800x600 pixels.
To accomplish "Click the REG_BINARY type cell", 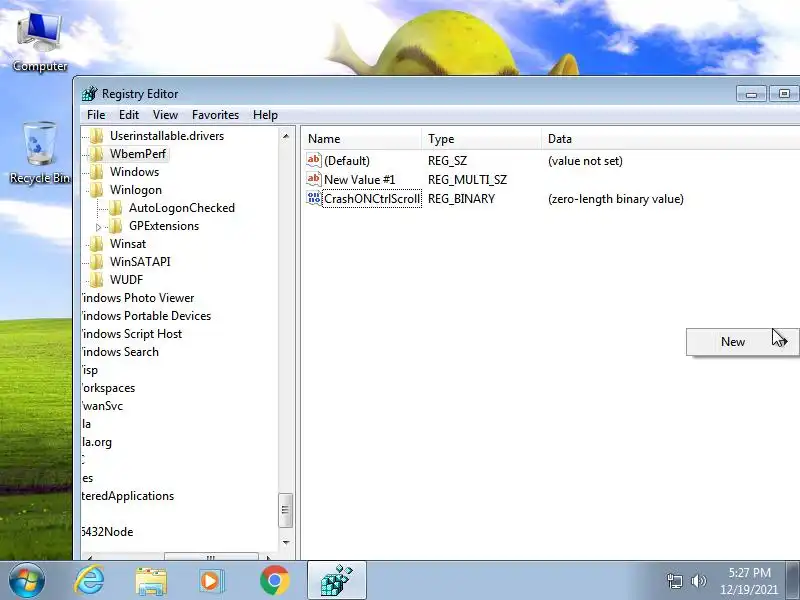I will 461,199.
